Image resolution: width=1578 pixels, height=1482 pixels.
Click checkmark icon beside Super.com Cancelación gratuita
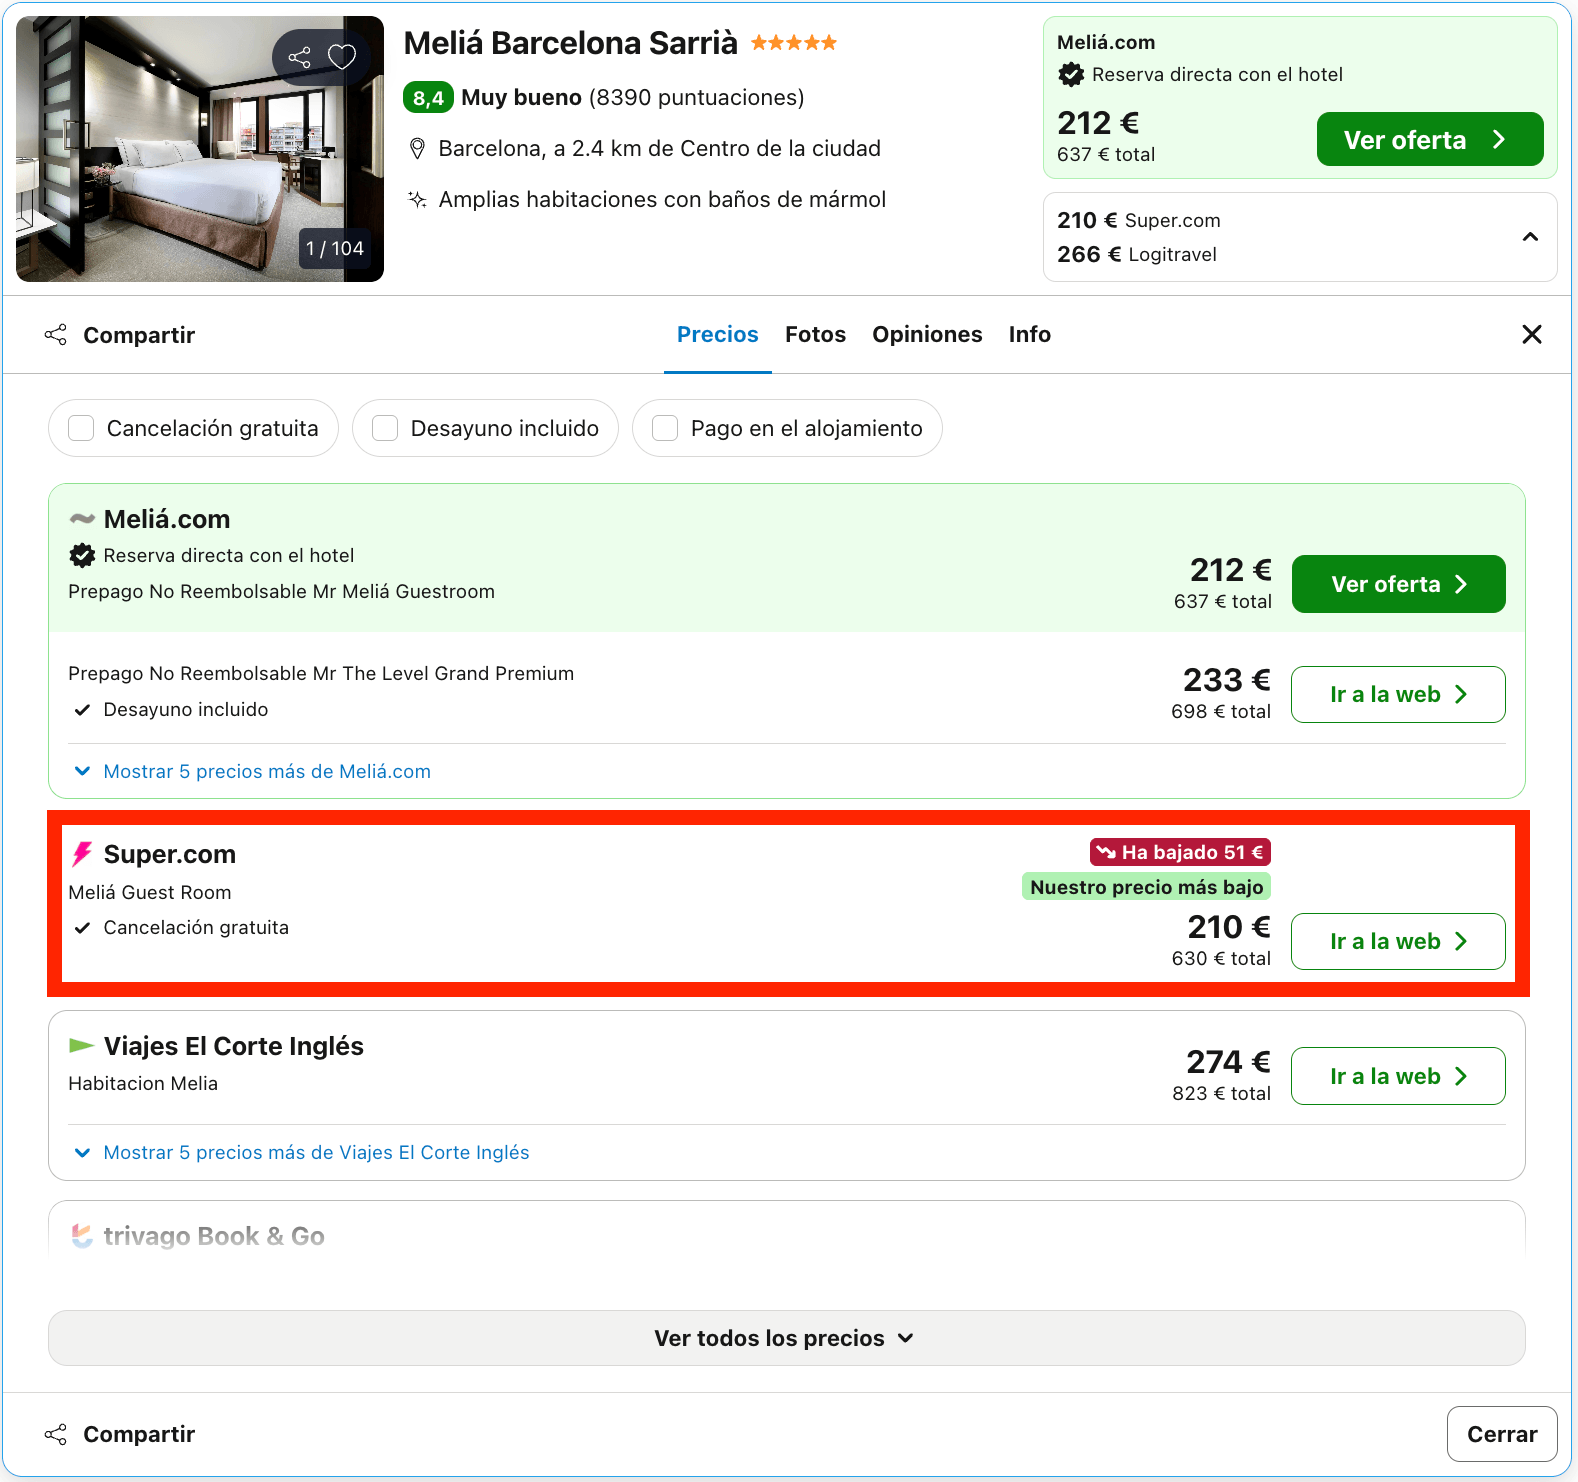[x=83, y=928]
